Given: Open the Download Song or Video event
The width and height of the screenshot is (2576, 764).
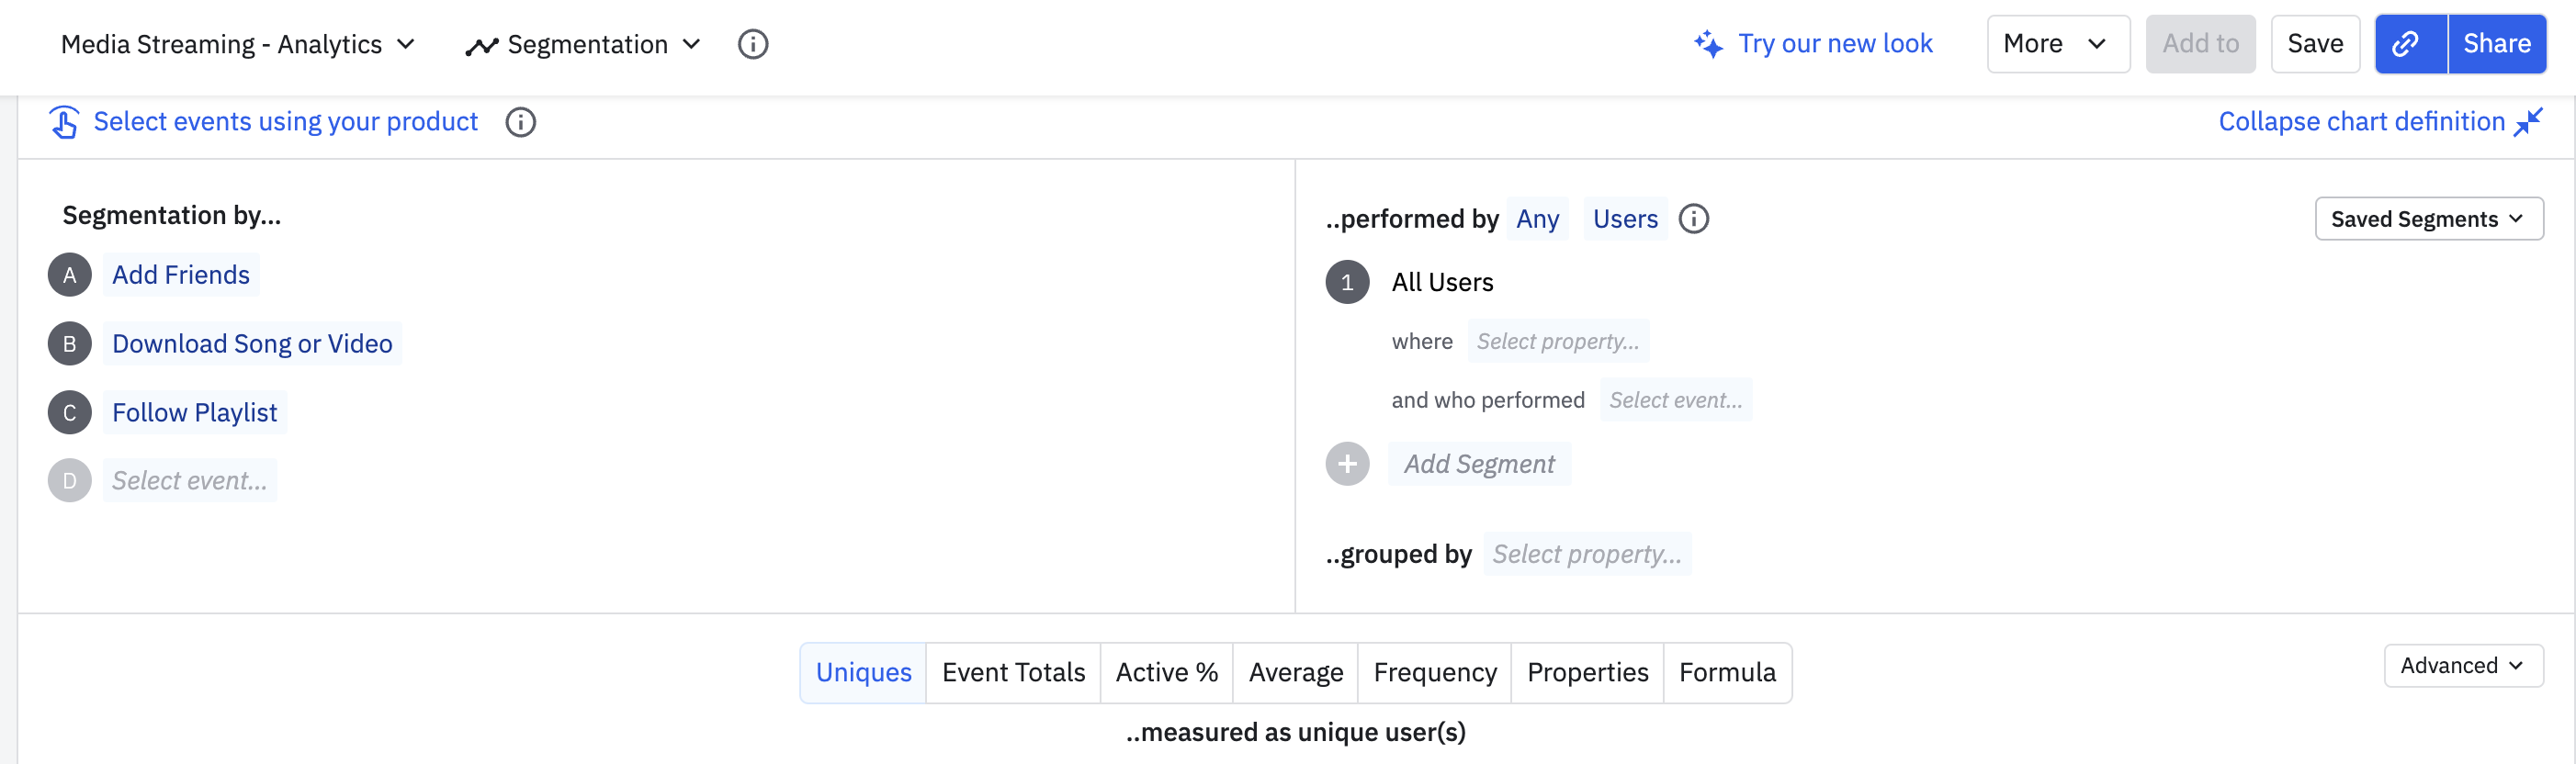Looking at the screenshot, I should coord(252,344).
